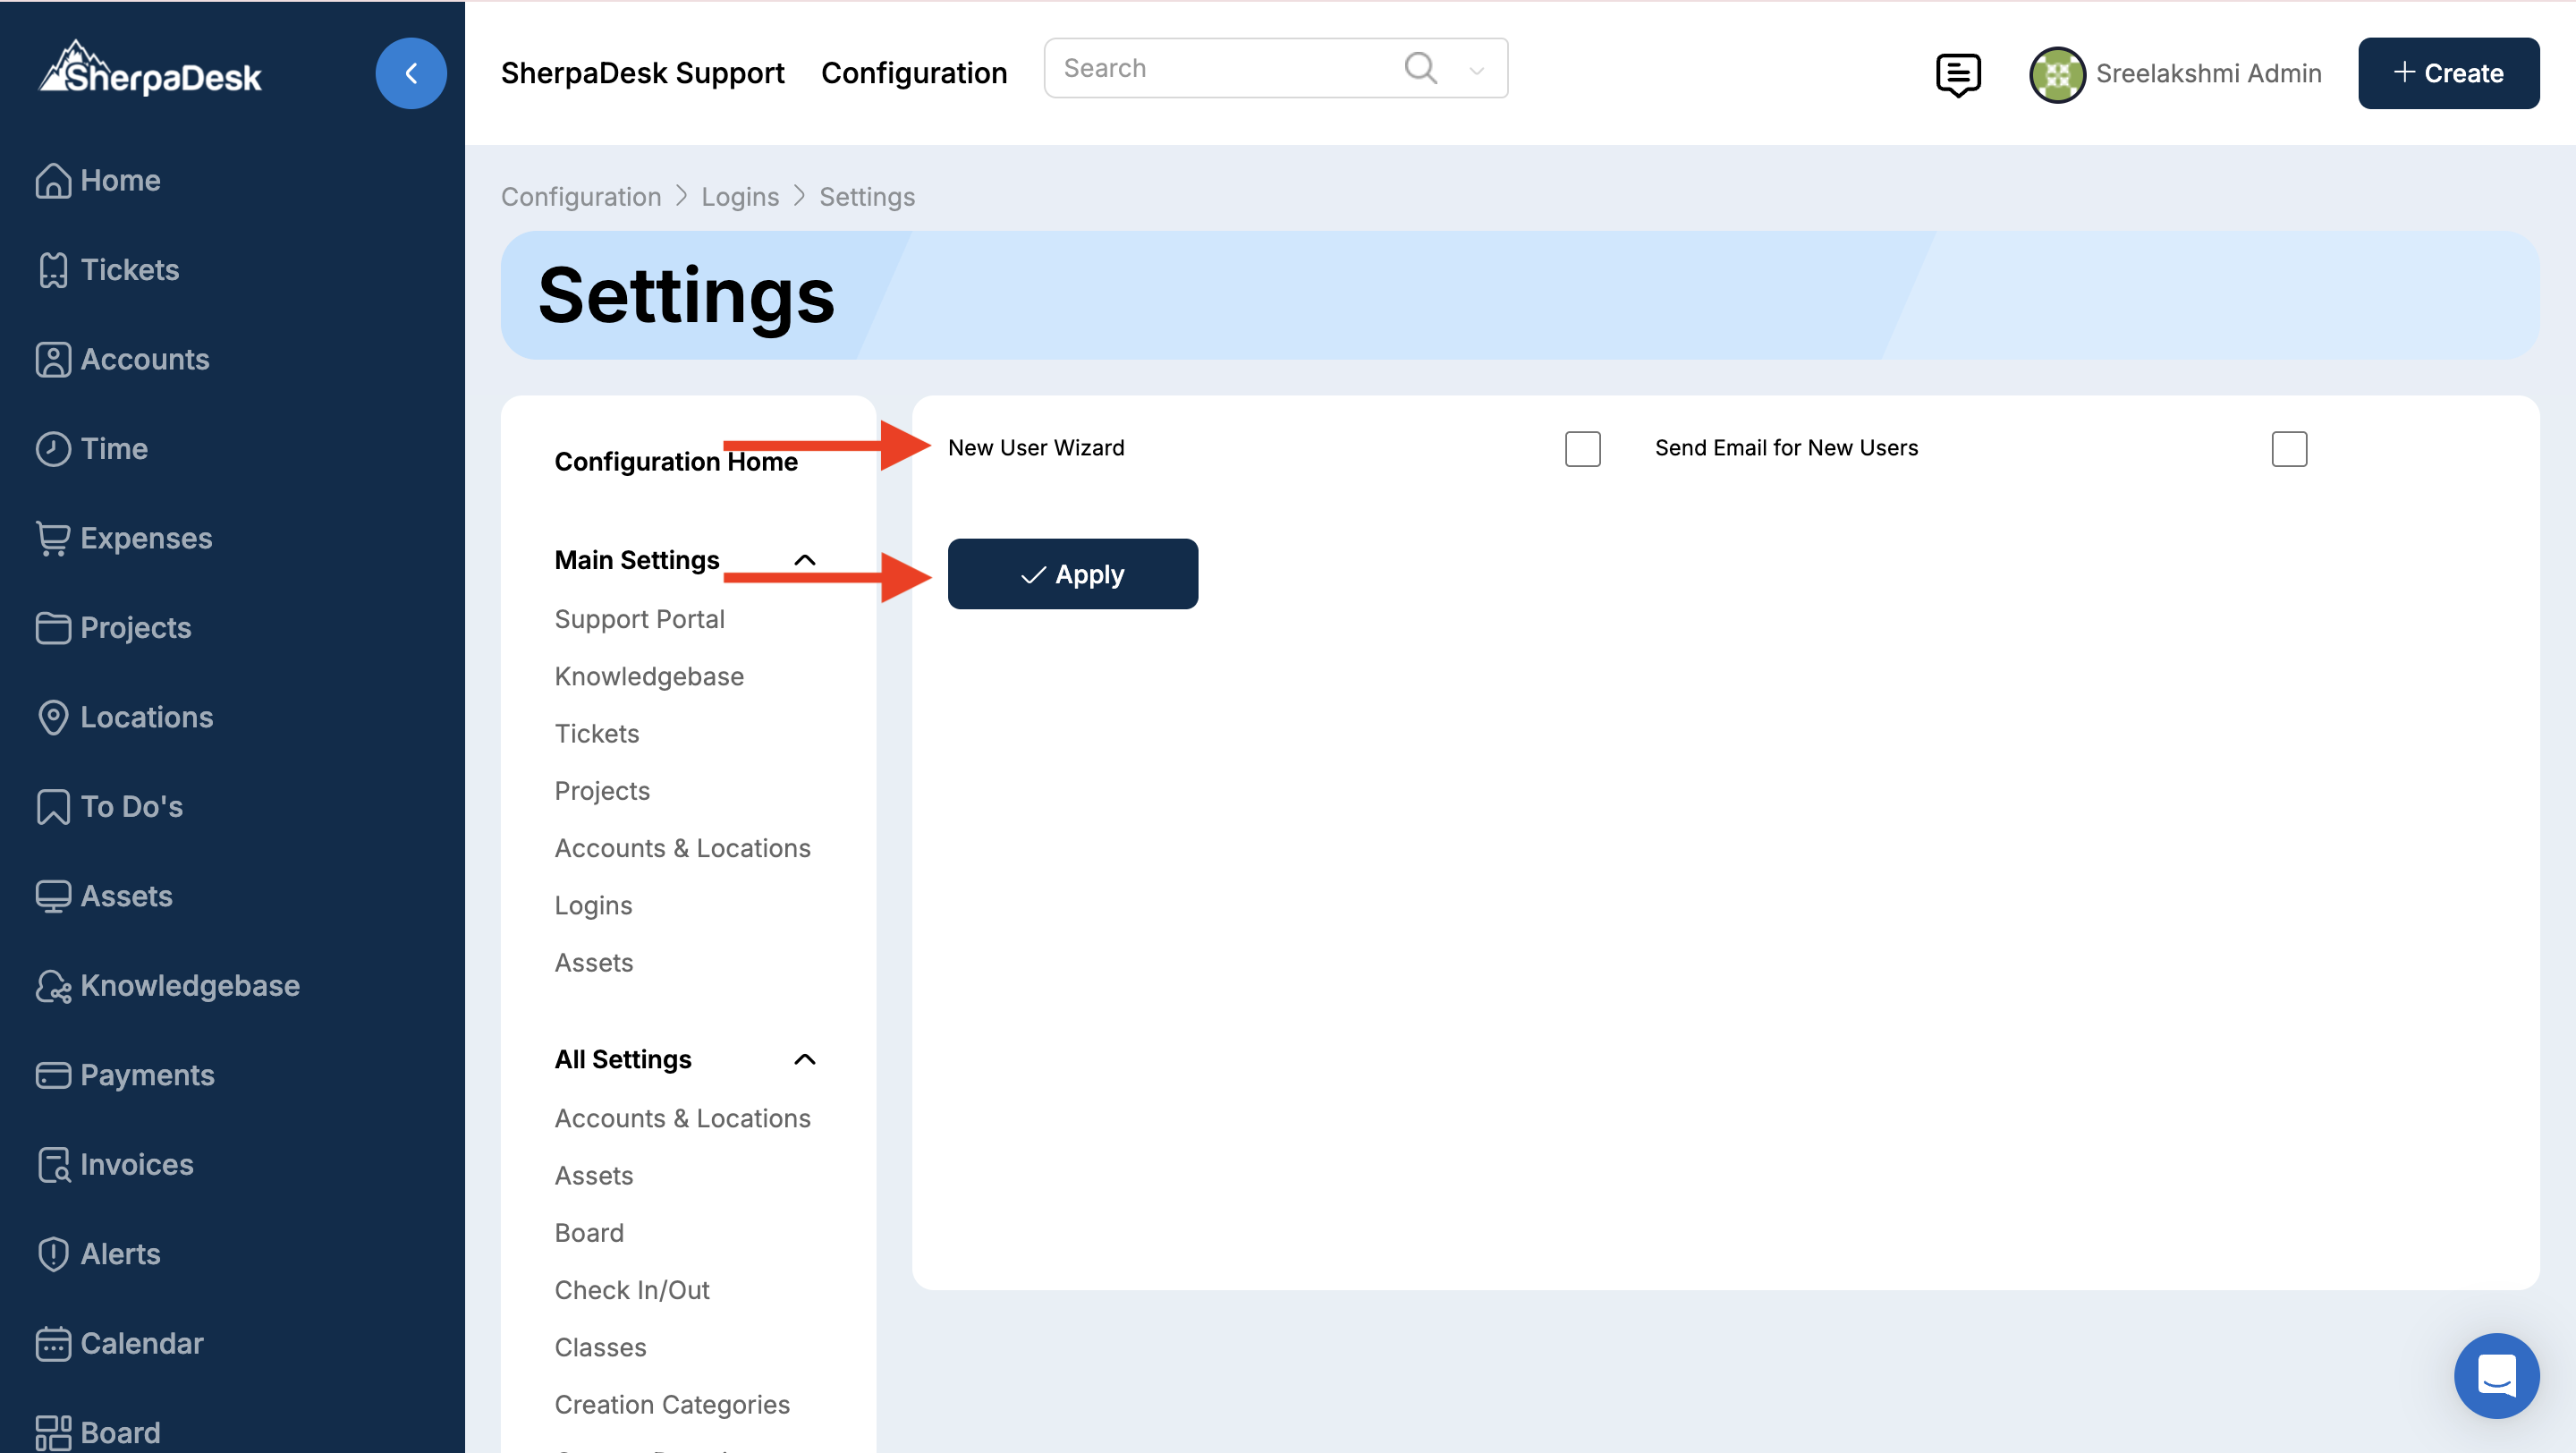2576x1453 pixels.
Task: Click Logins in the breadcrumb
Action: (x=740, y=197)
